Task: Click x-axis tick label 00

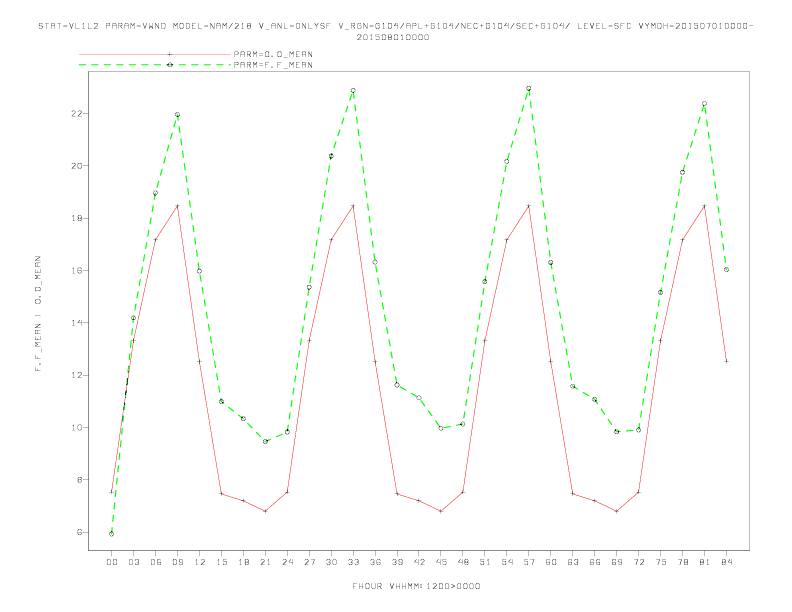Action: click(112, 562)
